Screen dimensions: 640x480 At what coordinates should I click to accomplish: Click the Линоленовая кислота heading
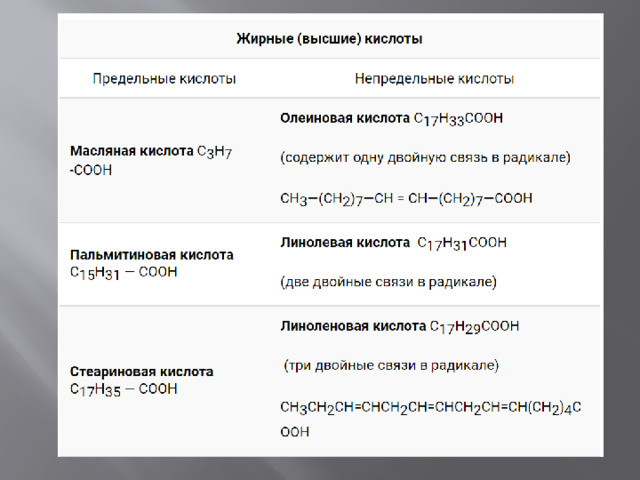(x=353, y=326)
